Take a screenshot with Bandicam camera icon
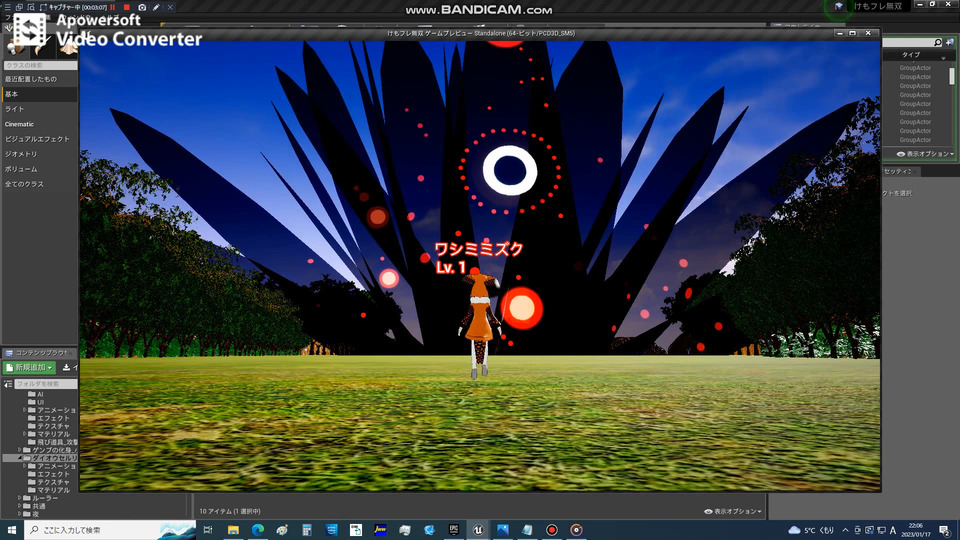The width and height of the screenshot is (960, 540). point(142,7)
